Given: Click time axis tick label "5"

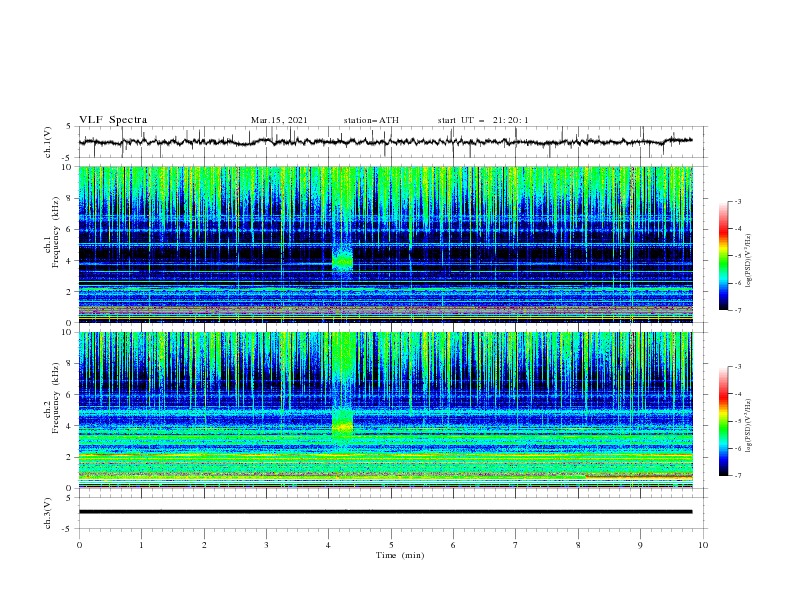Looking at the screenshot, I should (x=391, y=545).
